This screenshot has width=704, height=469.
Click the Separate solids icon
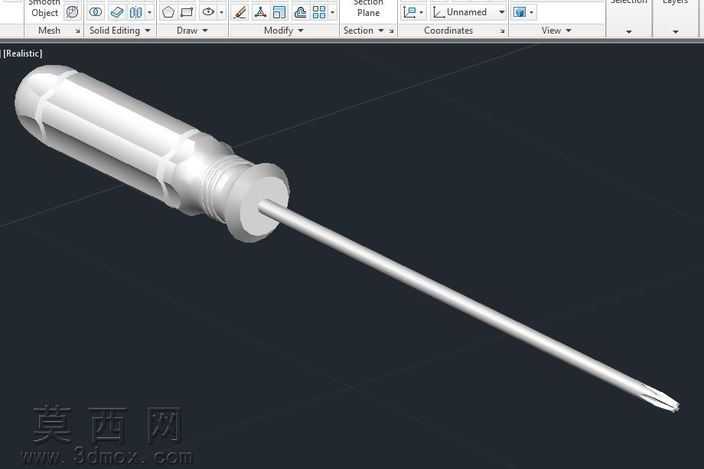[x=136, y=12]
